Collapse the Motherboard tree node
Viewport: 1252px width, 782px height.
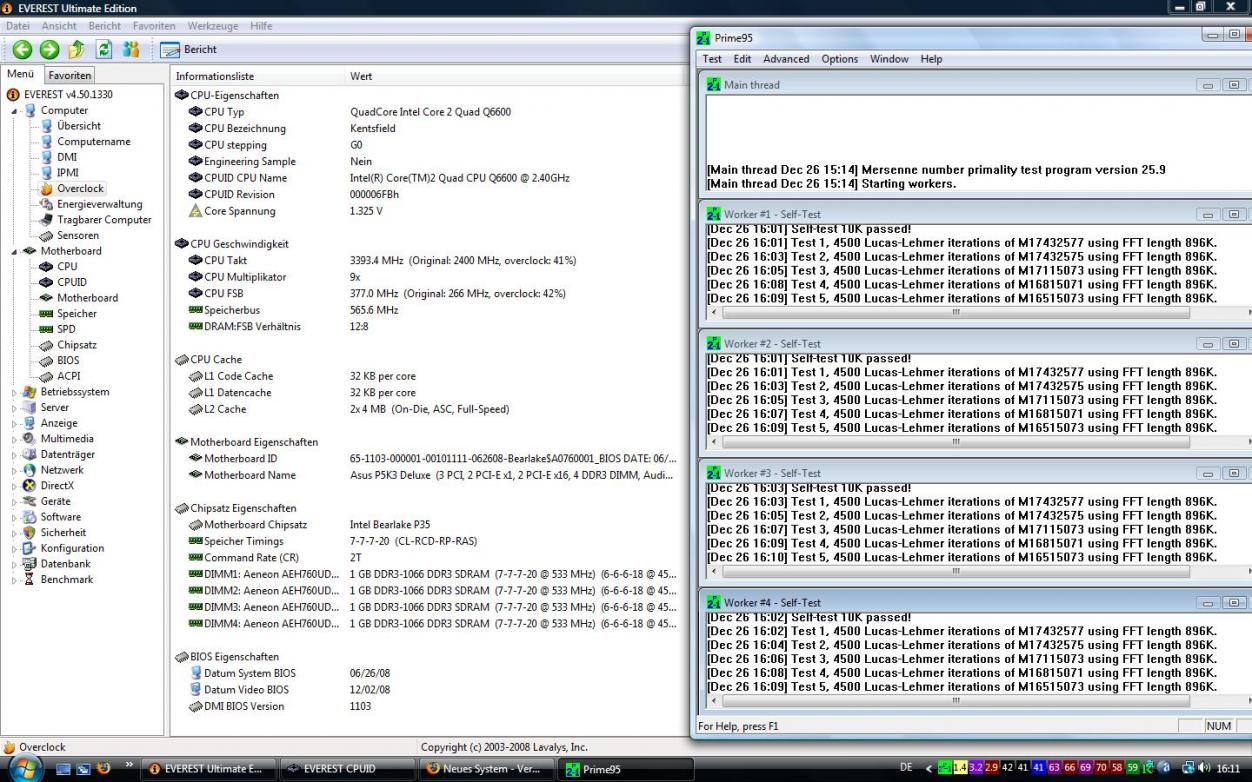(x=14, y=251)
